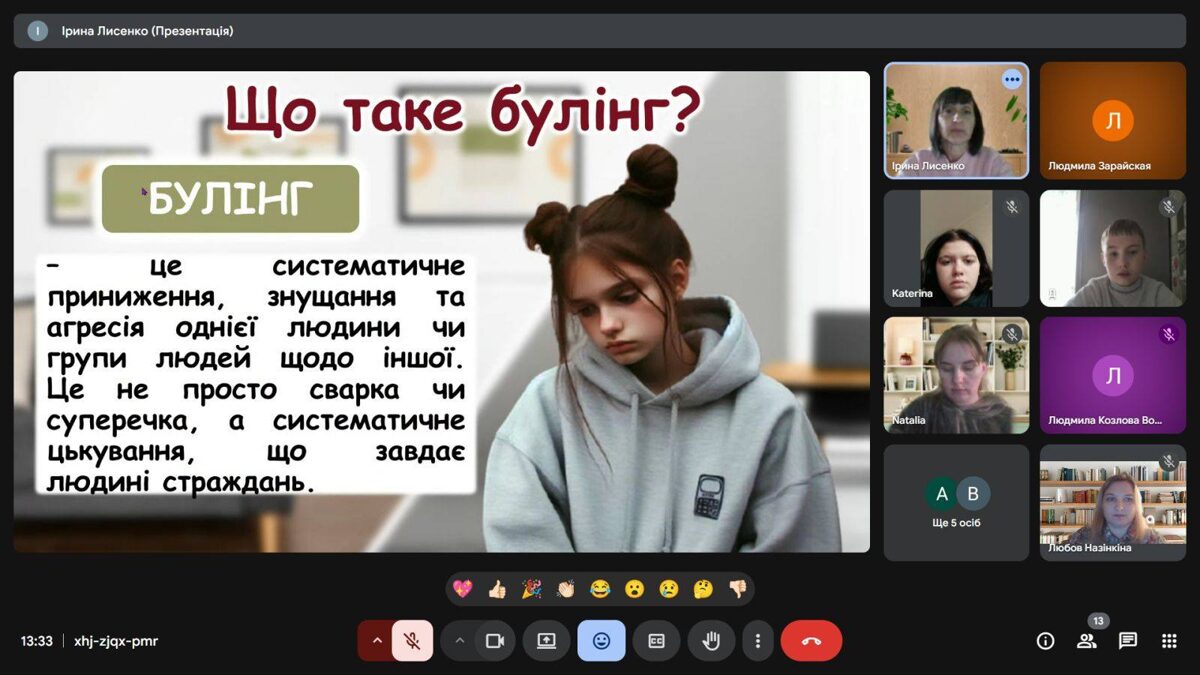Open options on Ірина Лисенко's video tile

[1012, 79]
